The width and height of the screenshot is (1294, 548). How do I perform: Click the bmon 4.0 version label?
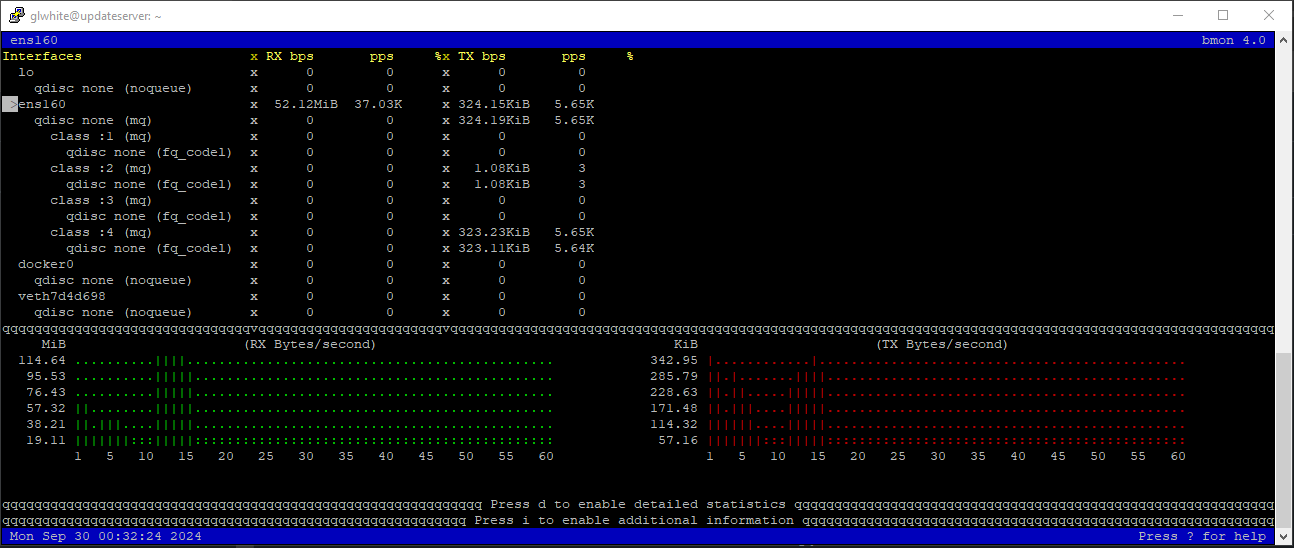point(1234,40)
